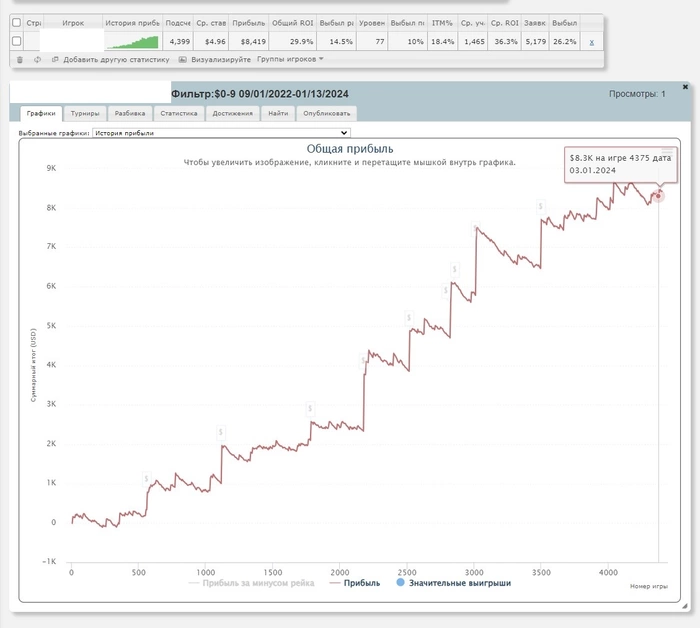Toggle Прибыль за минусом рейка series in legend
The height and width of the screenshot is (628, 700).
pyautogui.click(x=252, y=583)
